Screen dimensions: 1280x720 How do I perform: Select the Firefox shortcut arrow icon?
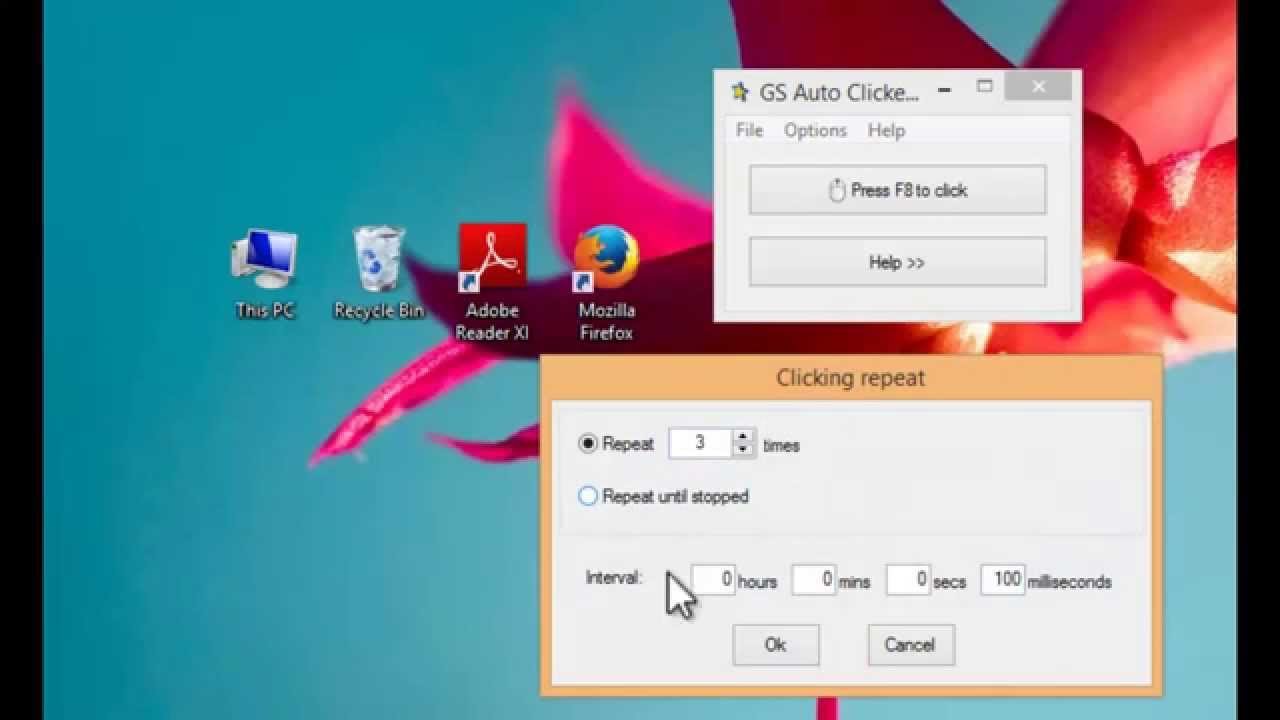584,281
